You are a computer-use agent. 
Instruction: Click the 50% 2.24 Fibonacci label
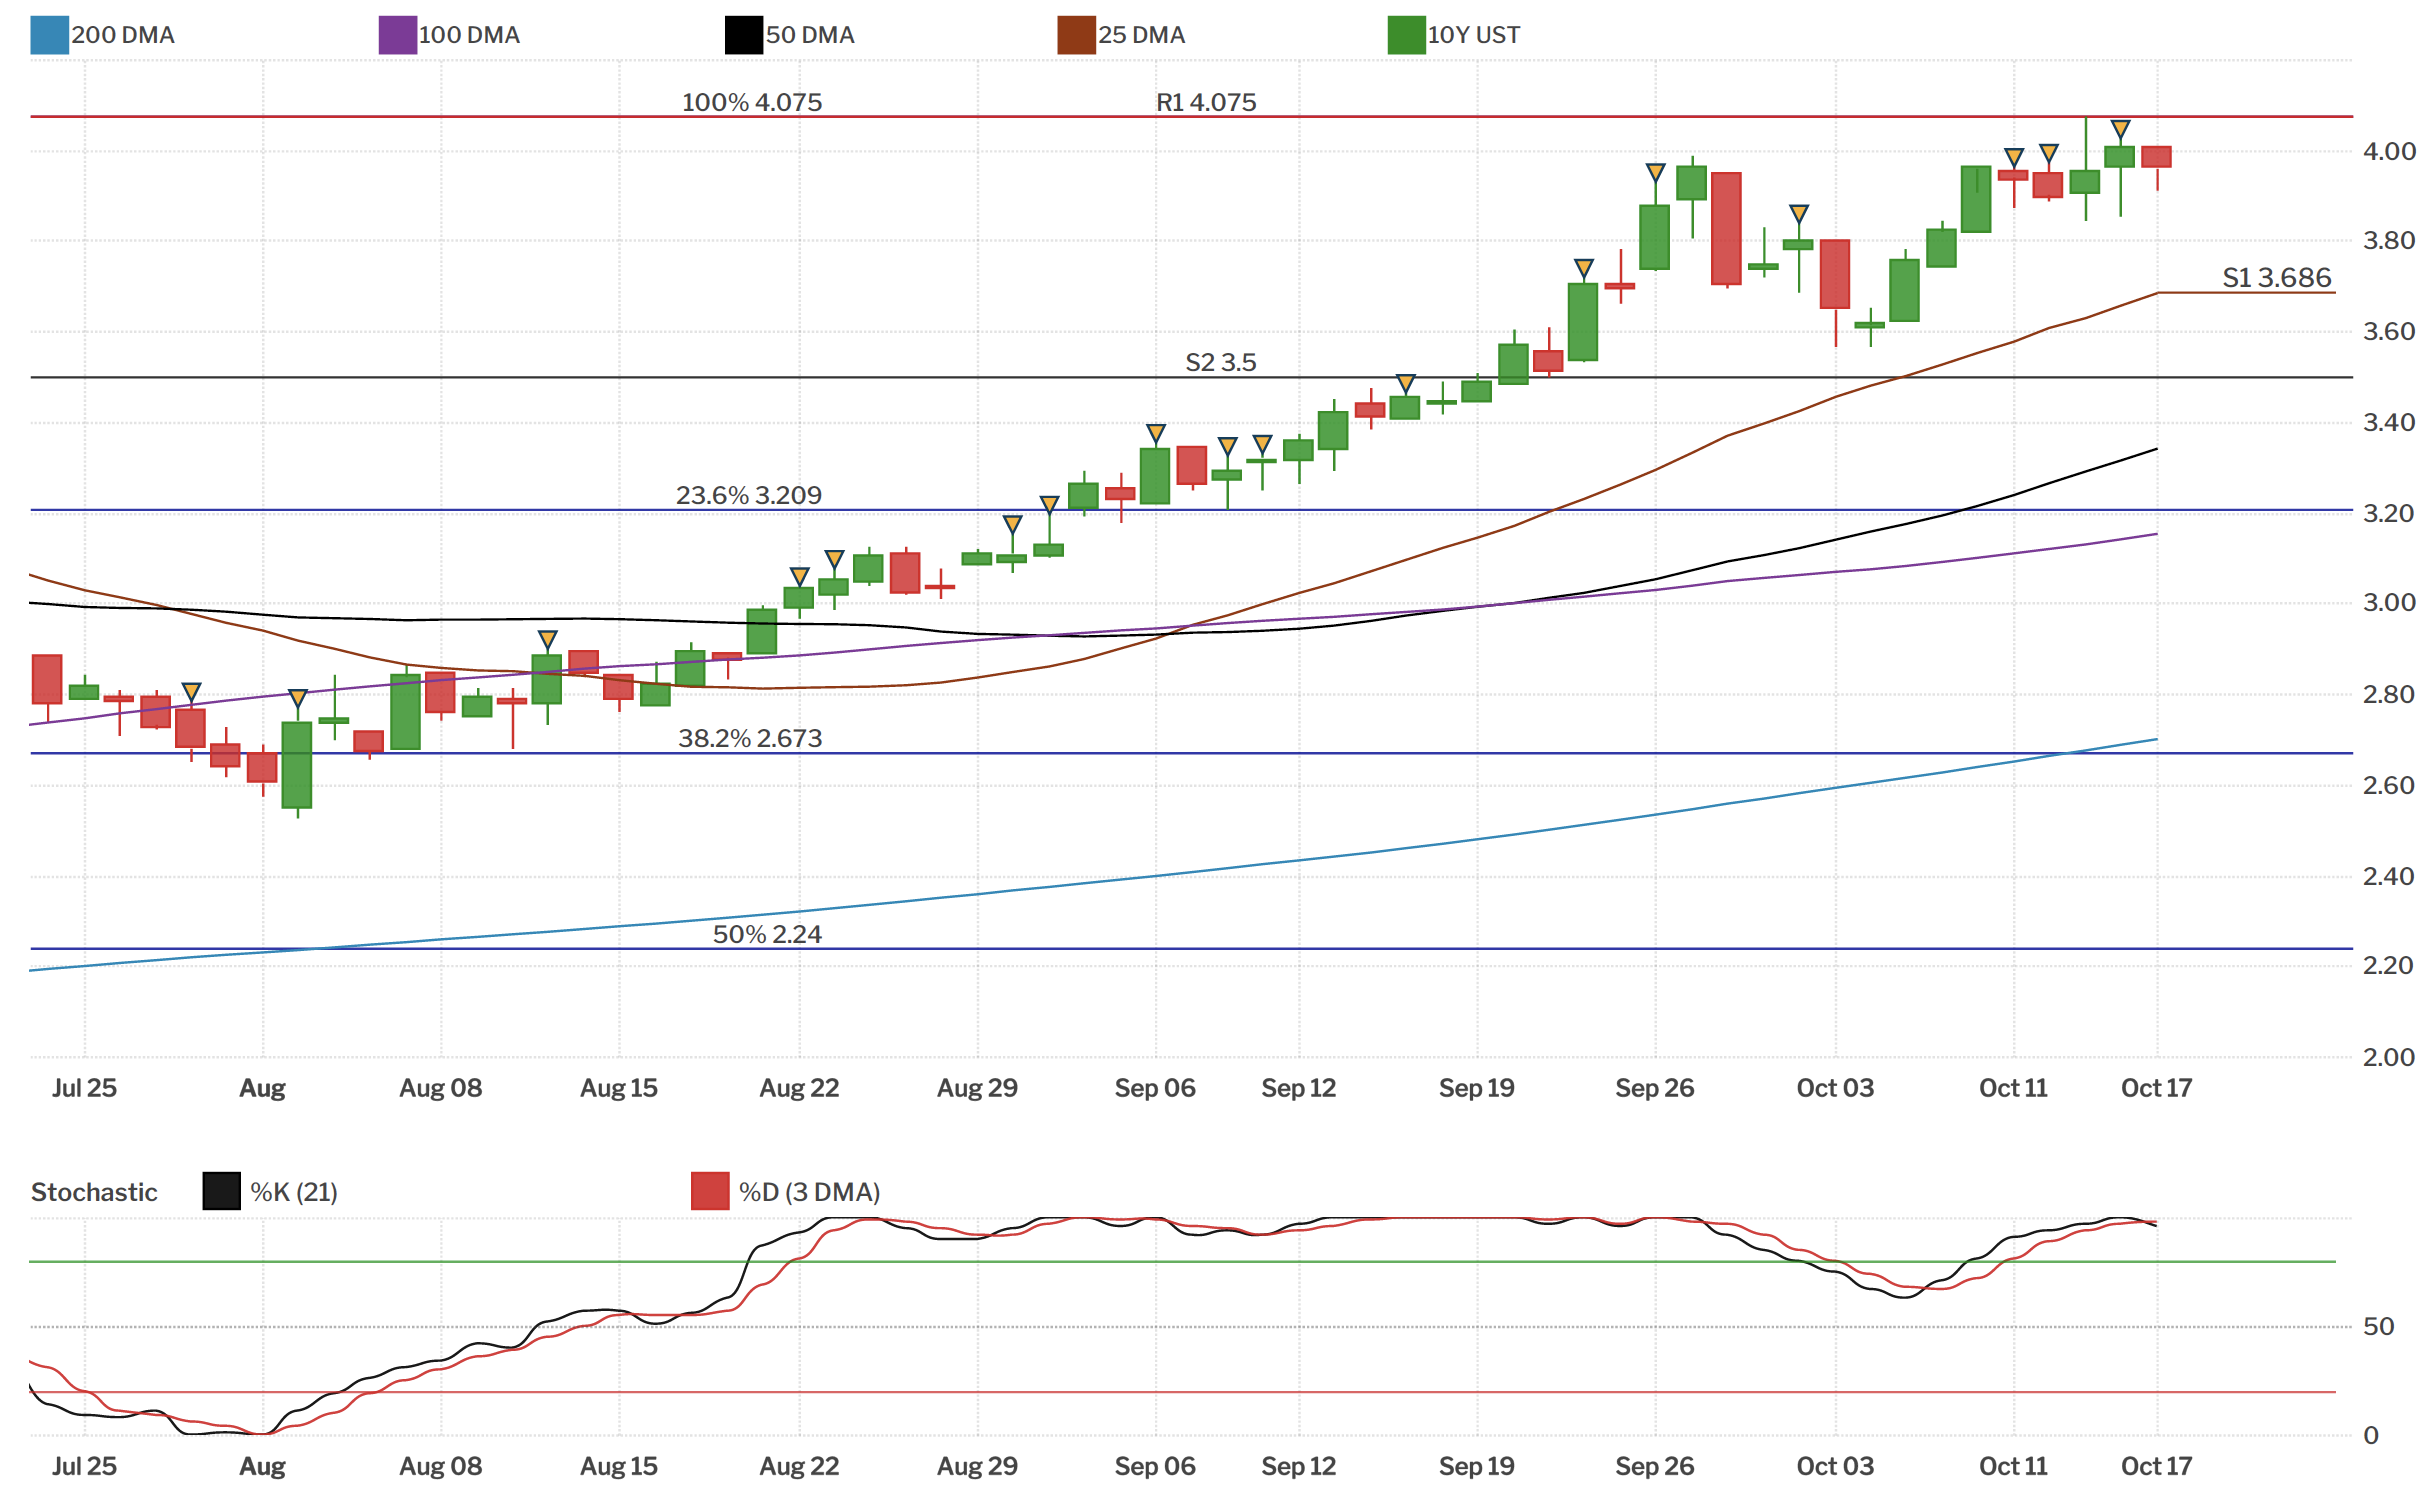(767, 934)
